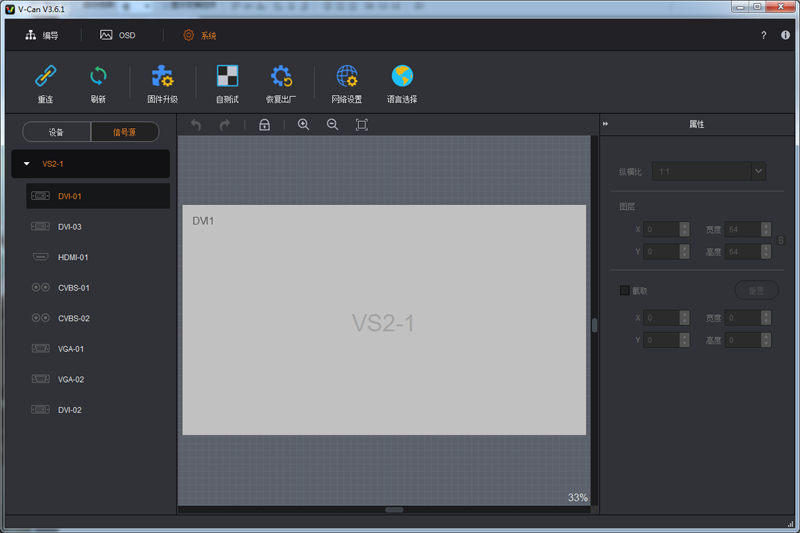Open 语言选择 language selection

[x=402, y=78]
